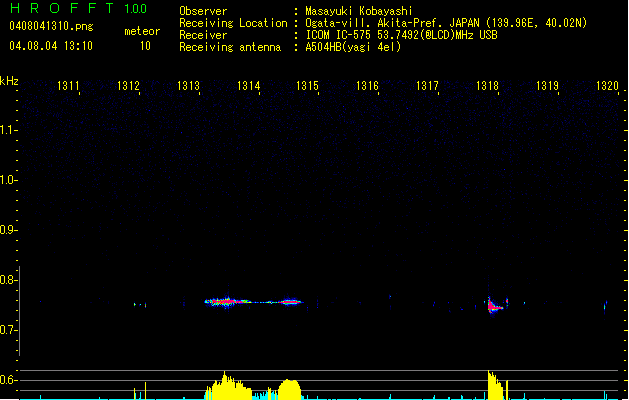
Task: Select the file name 0408041310.png
Action: [51, 27]
